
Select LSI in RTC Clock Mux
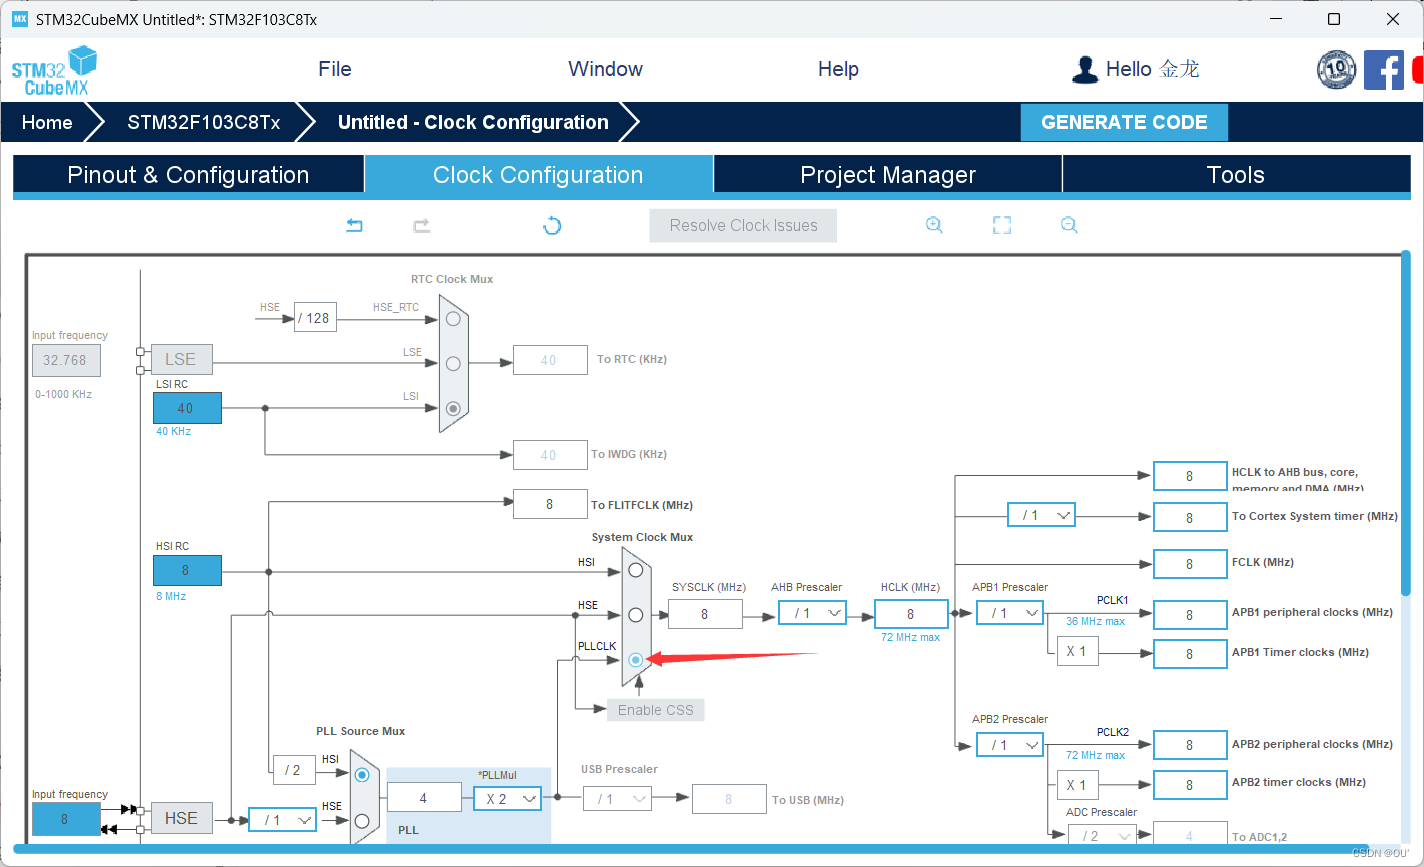[453, 408]
